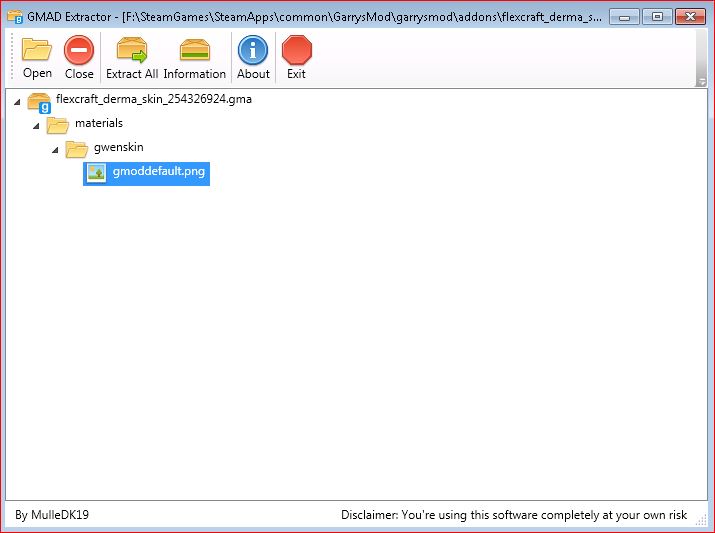Collapse the materials folder node
This screenshot has width=715, height=533.
36,126
